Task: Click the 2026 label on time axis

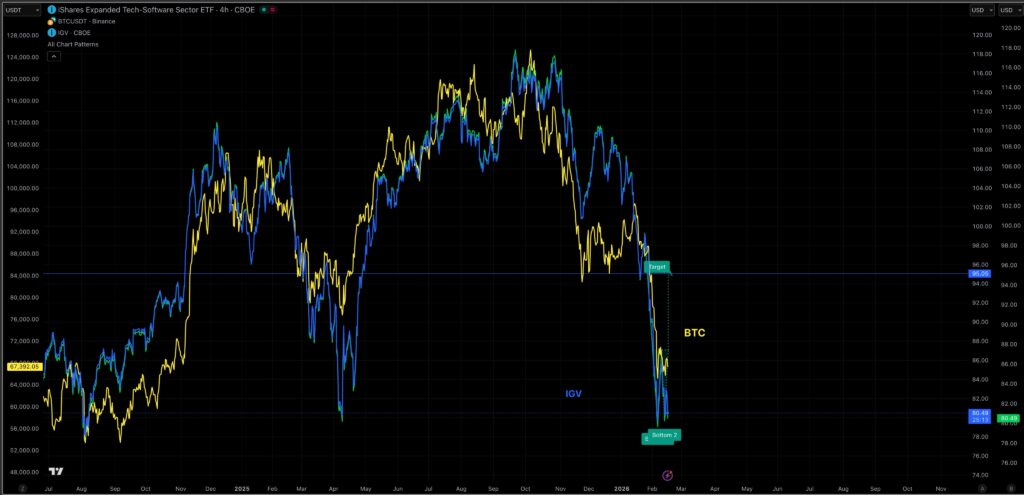Action: point(620,488)
